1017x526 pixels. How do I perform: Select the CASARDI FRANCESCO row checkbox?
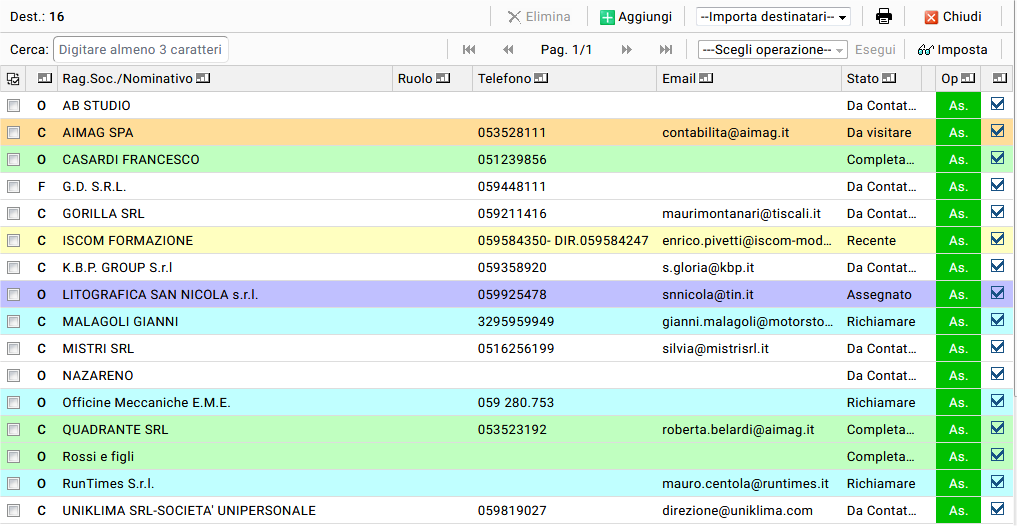[13, 160]
